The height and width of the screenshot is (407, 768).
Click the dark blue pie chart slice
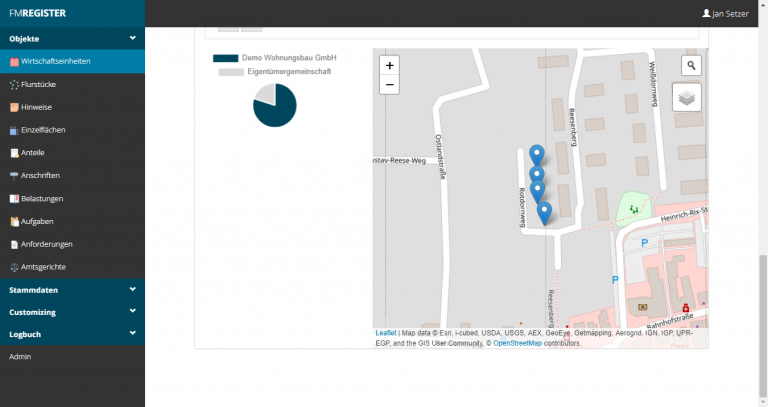click(x=277, y=110)
